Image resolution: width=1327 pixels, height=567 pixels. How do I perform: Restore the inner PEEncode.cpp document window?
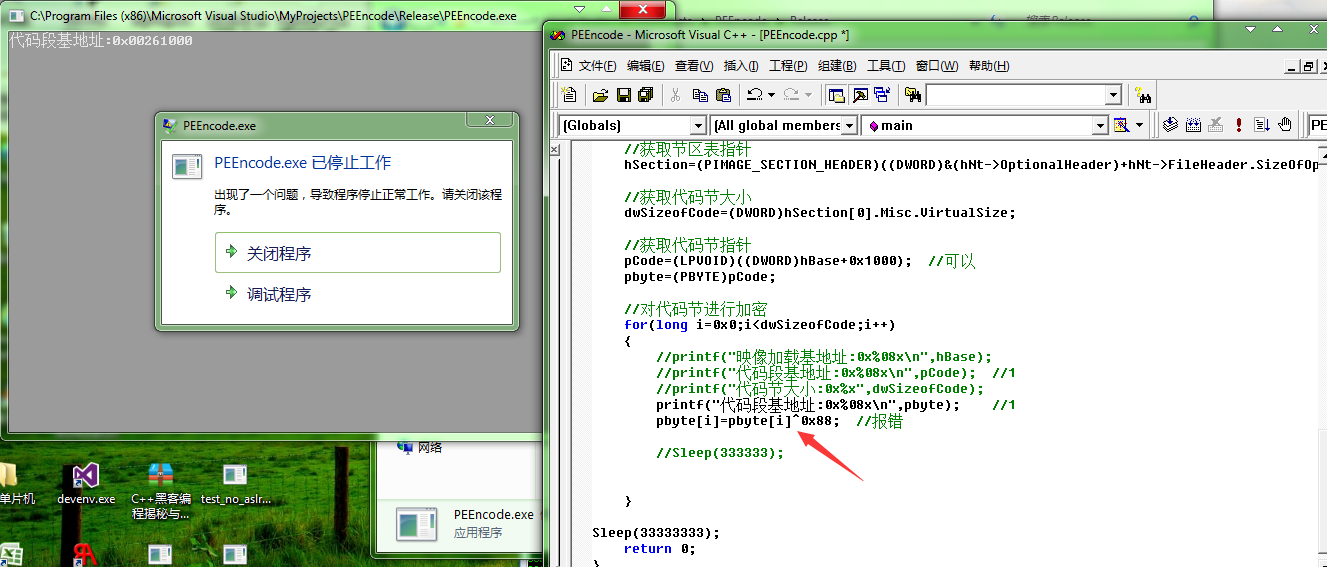1309,66
